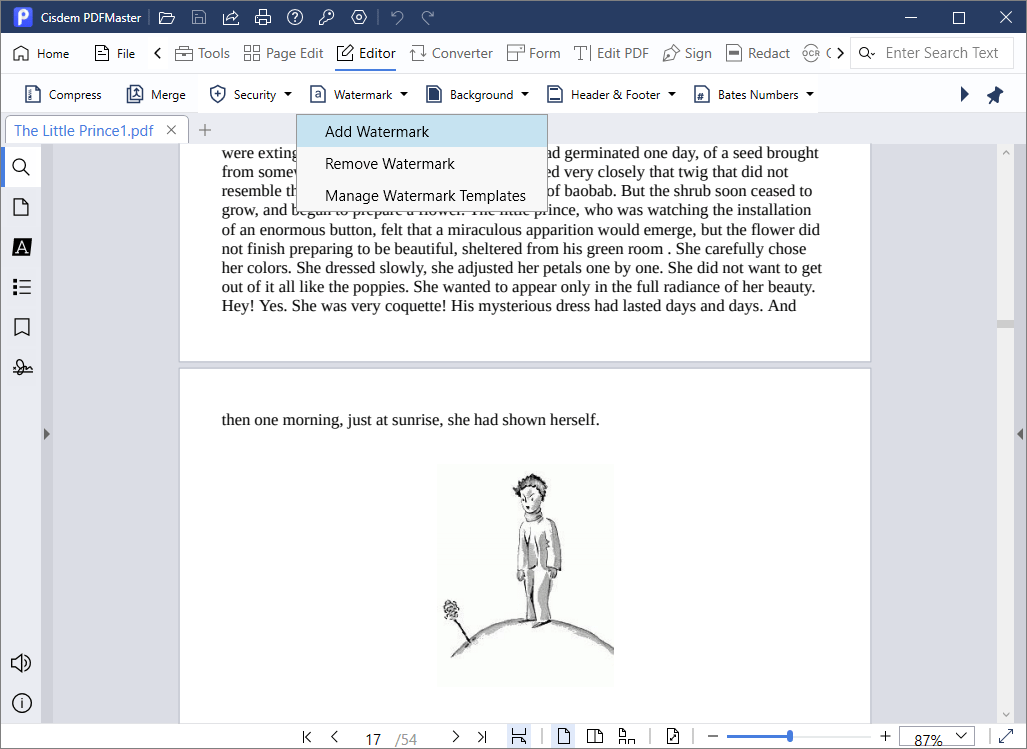Open help via the question mark icon
This screenshot has width=1027, height=749.
[x=295, y=18]
